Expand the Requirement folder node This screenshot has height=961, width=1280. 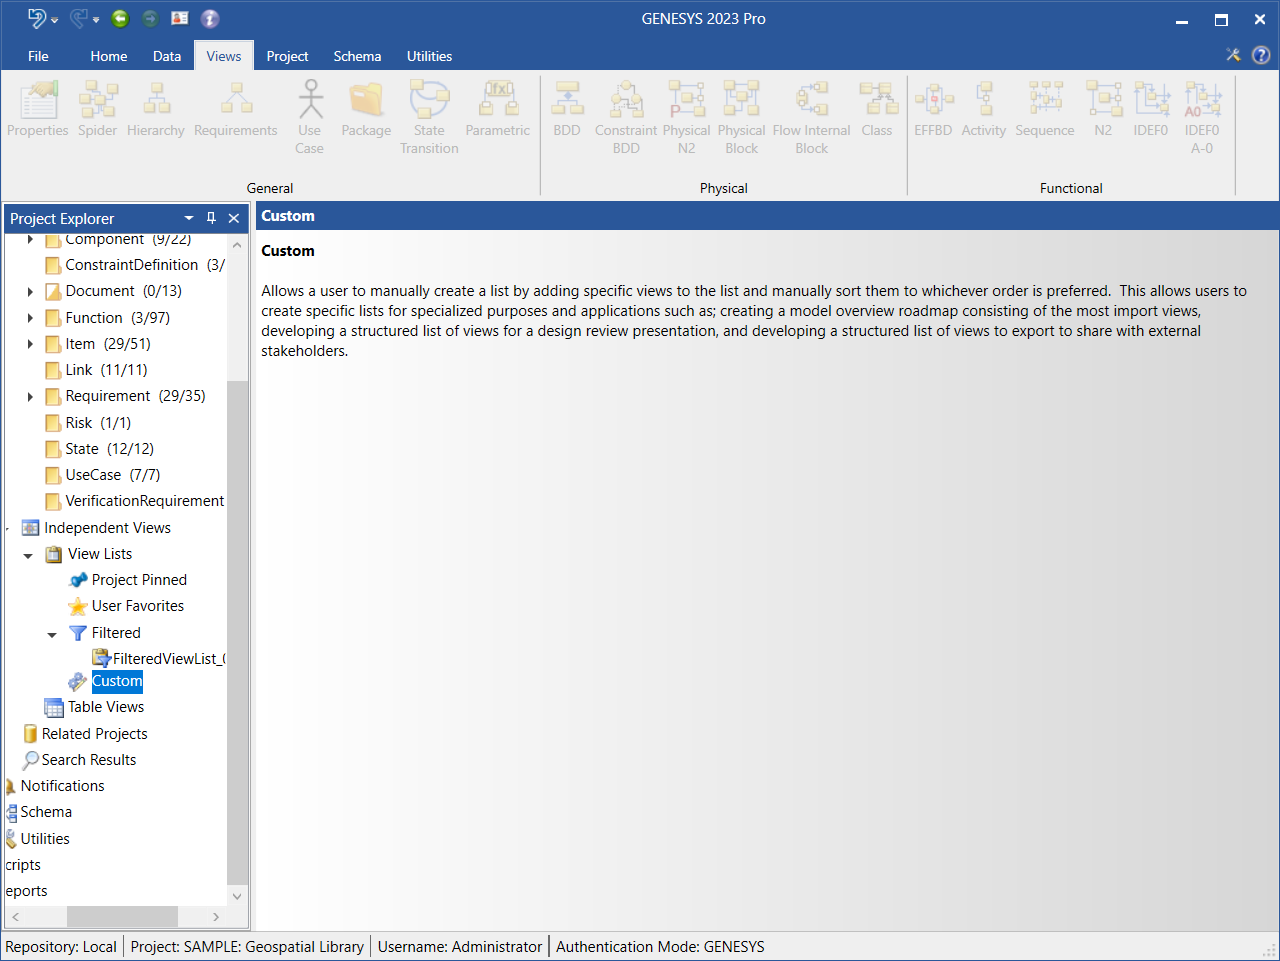tap(30, 397)
